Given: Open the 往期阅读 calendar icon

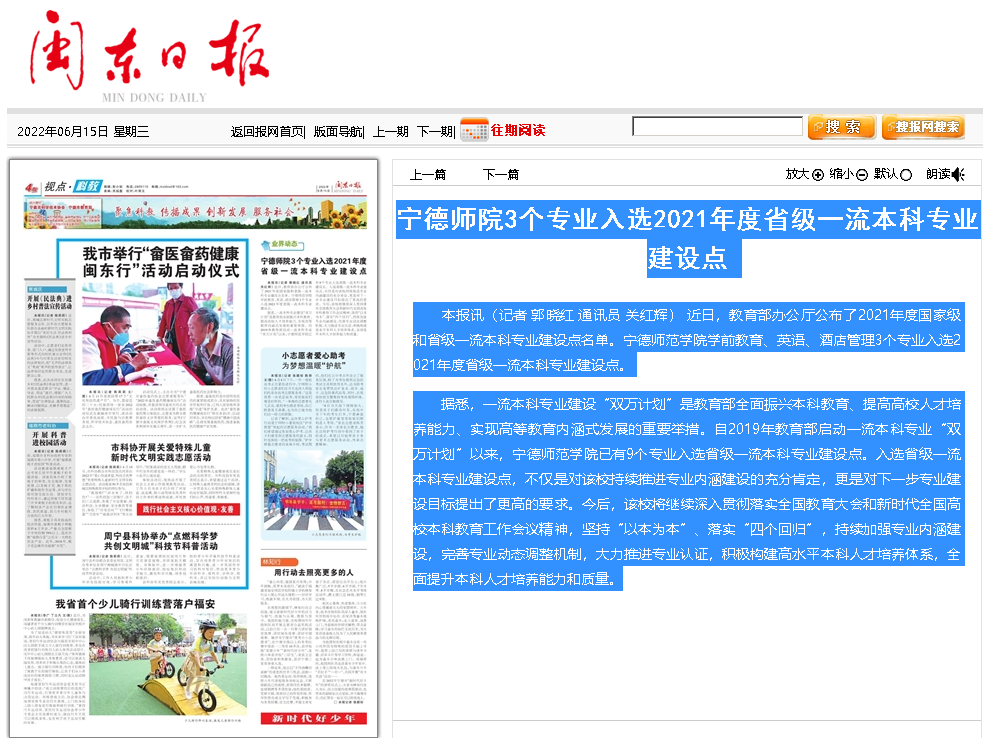Looking at the screenshot, I should (473, 129).
